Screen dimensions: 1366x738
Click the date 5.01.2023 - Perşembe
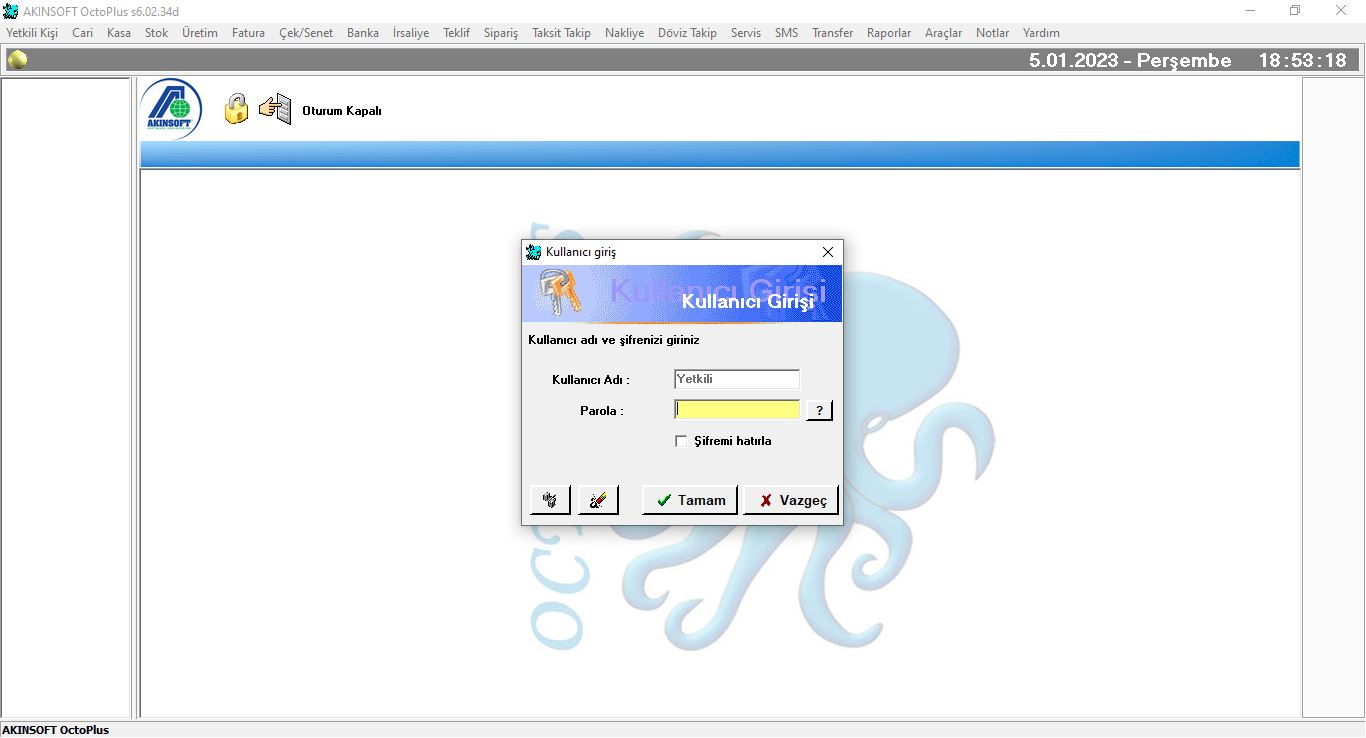point(1130,60)
